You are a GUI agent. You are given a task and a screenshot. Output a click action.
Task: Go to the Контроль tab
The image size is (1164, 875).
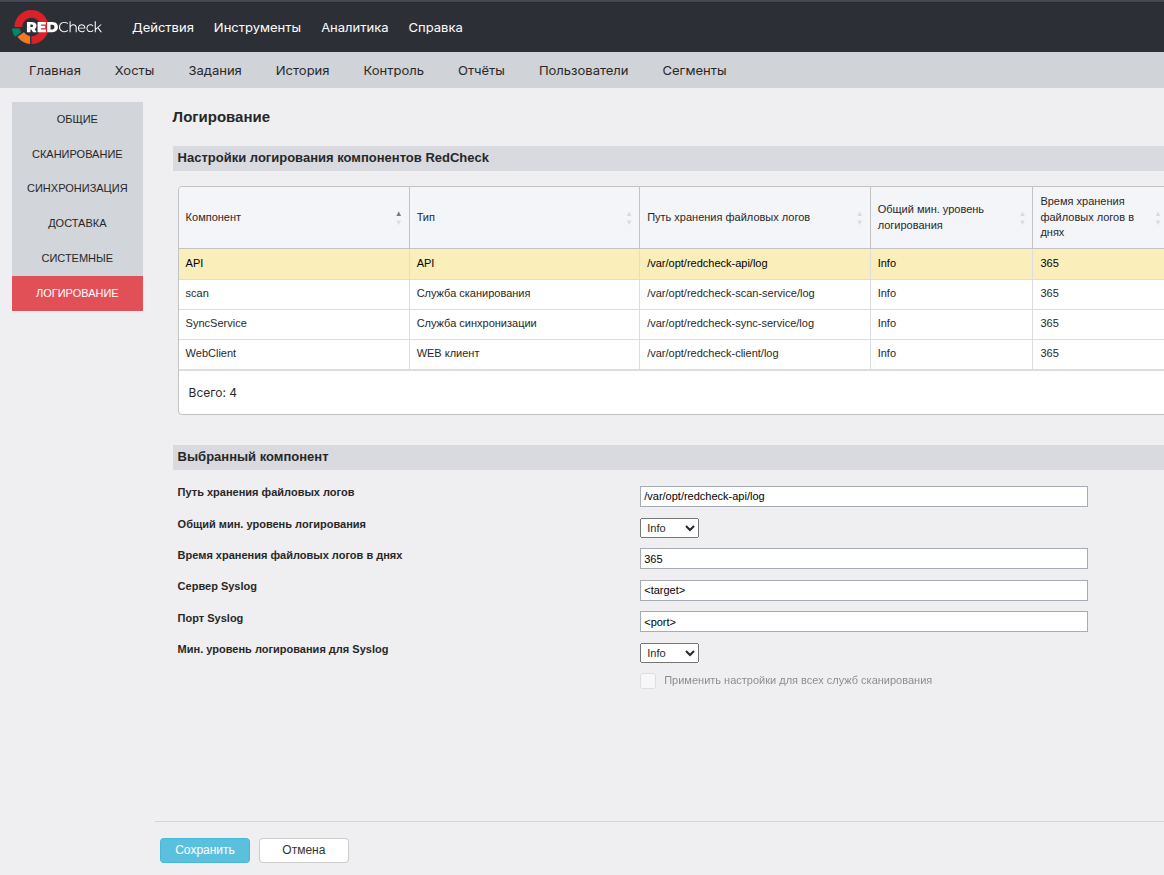click(x=393, y=71)
